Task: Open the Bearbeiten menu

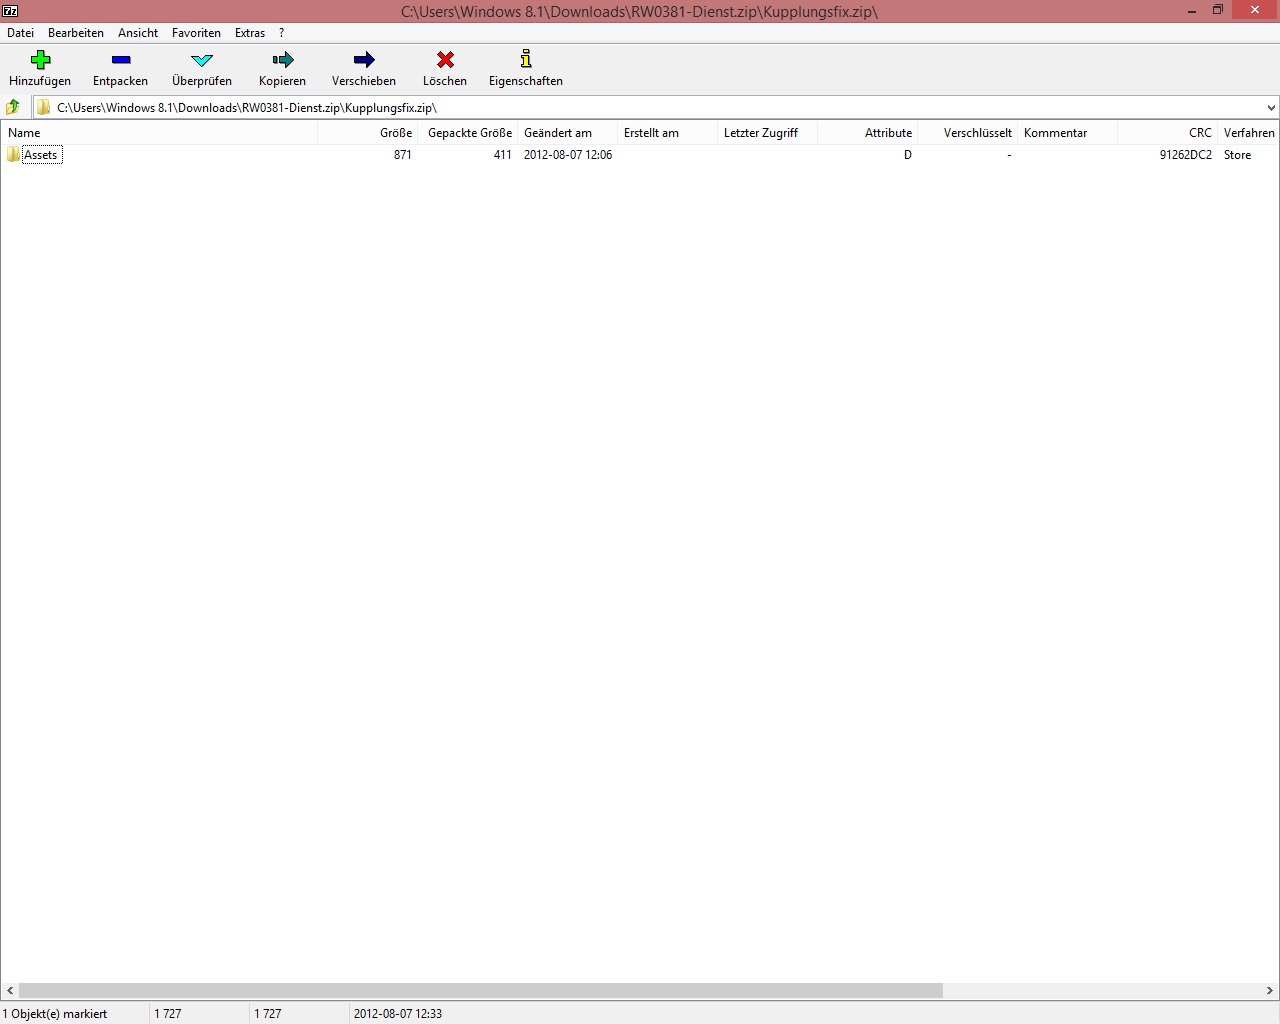Action: [76, 33]
